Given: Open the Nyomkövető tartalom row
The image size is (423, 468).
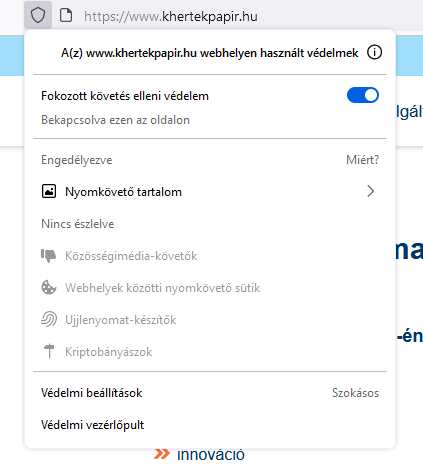Looking at the screenshot, I should tap(210, 192).
